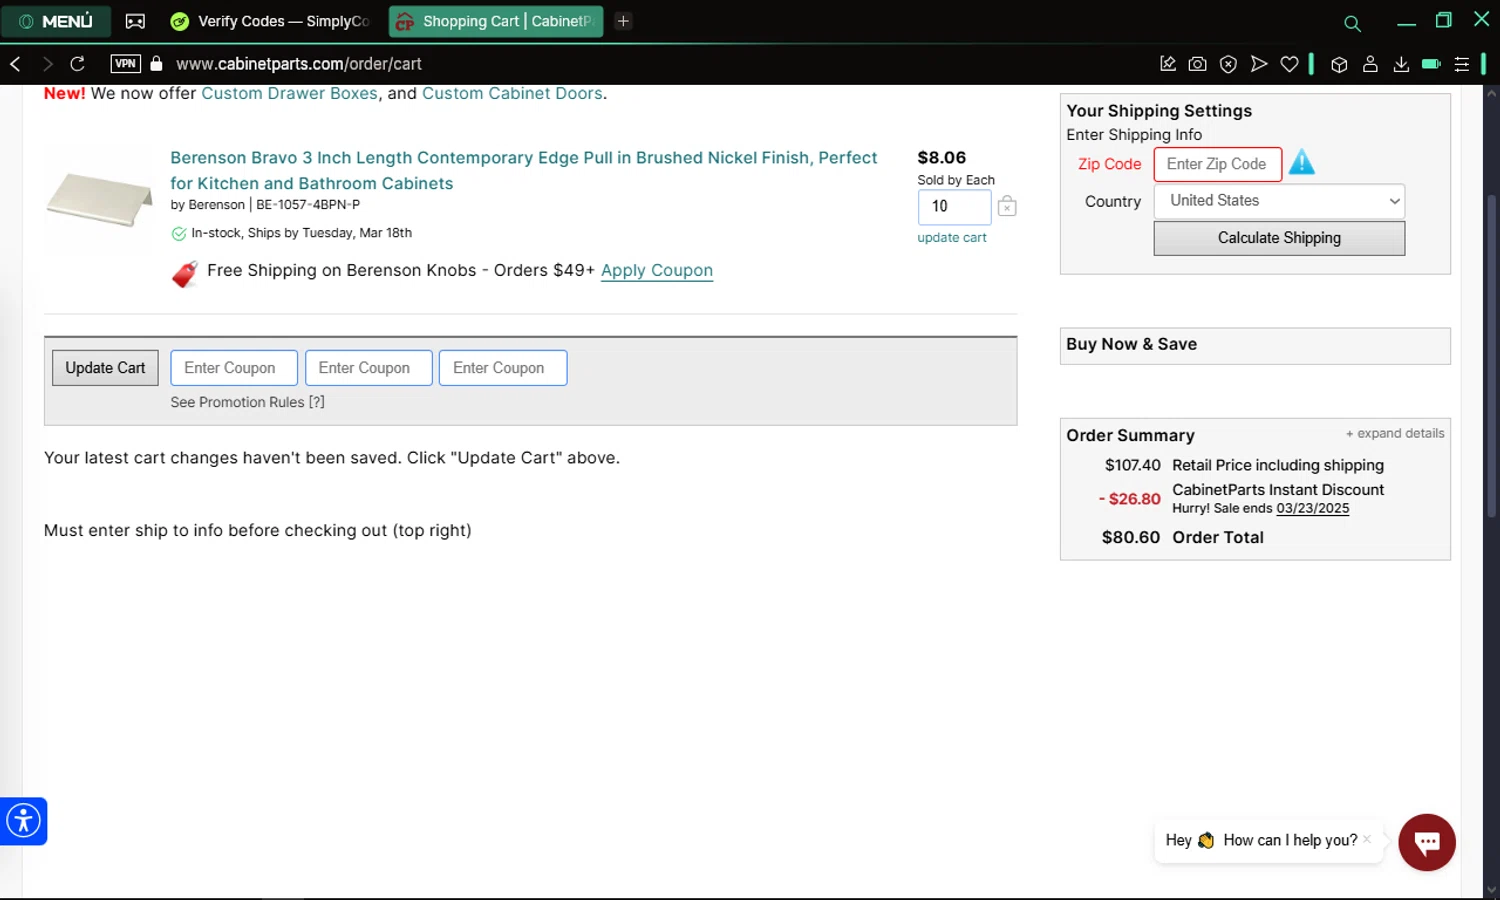1500x900 pixels.
Task: Click the red coupon tag icon
Action: click(185, 273)
